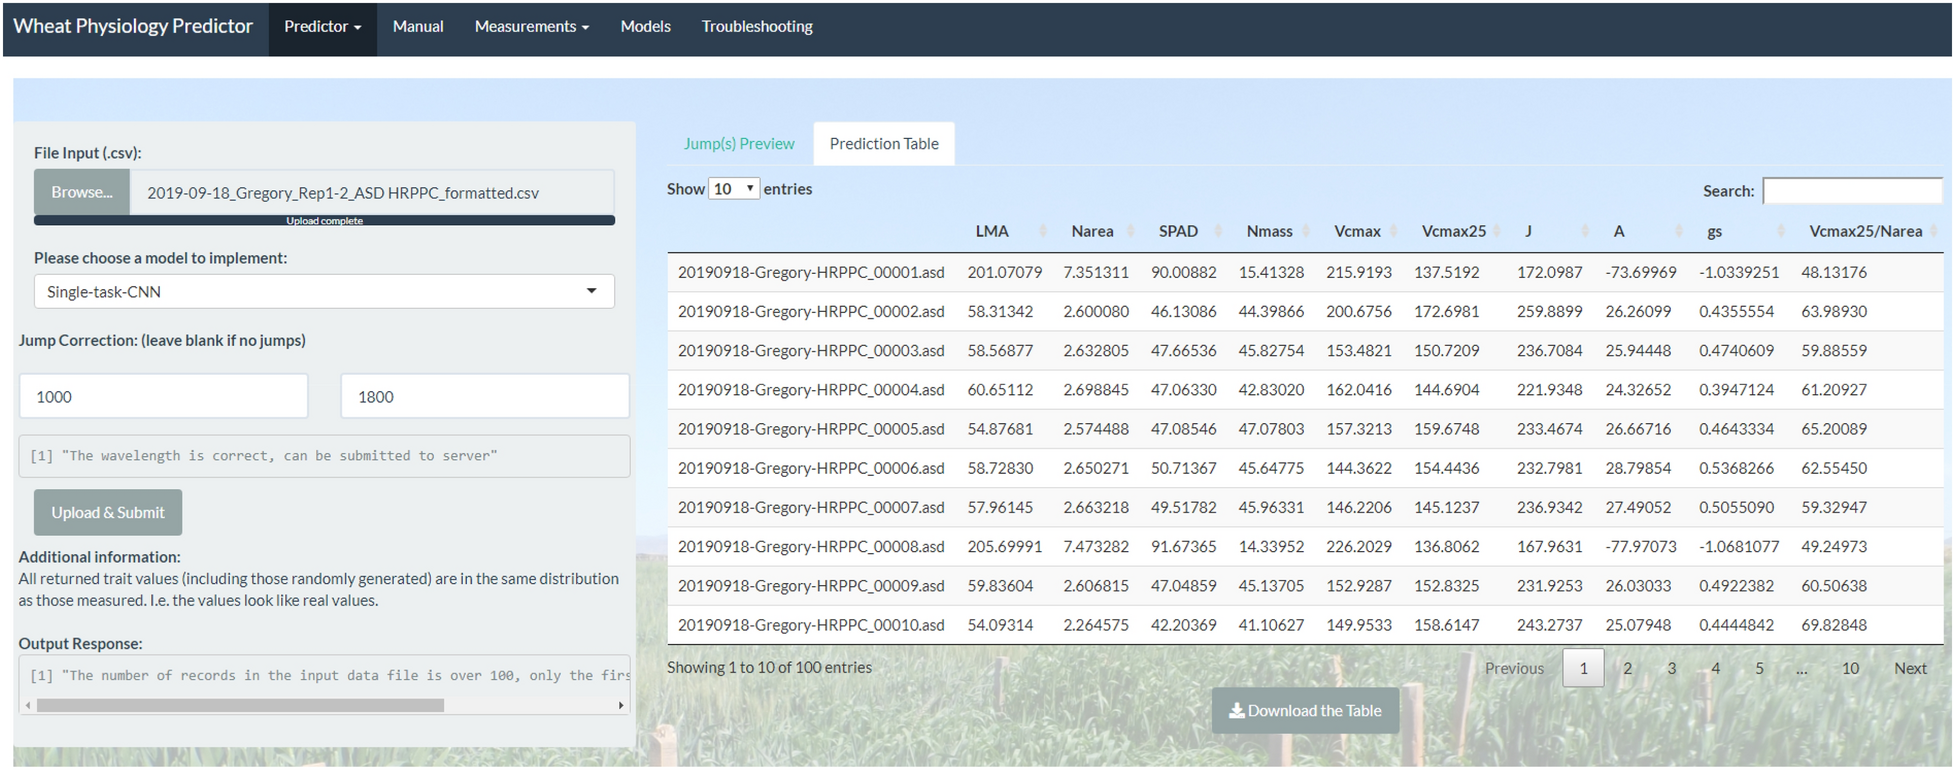Screen dimensions: 1954x770
Task: Click the Showing 1 to 10 of 100 entries text
Action: coord(769,667)
